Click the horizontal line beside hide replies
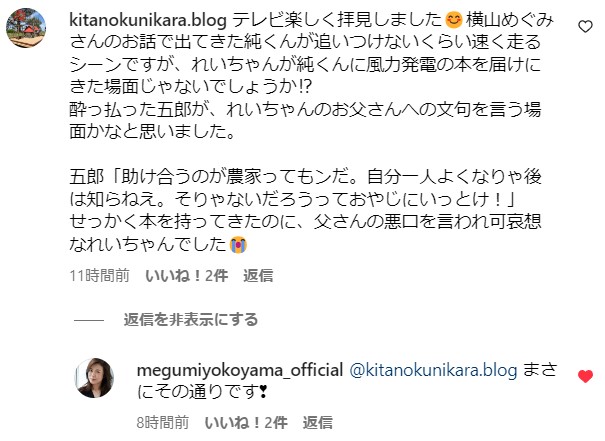 (x=89, y=320)
